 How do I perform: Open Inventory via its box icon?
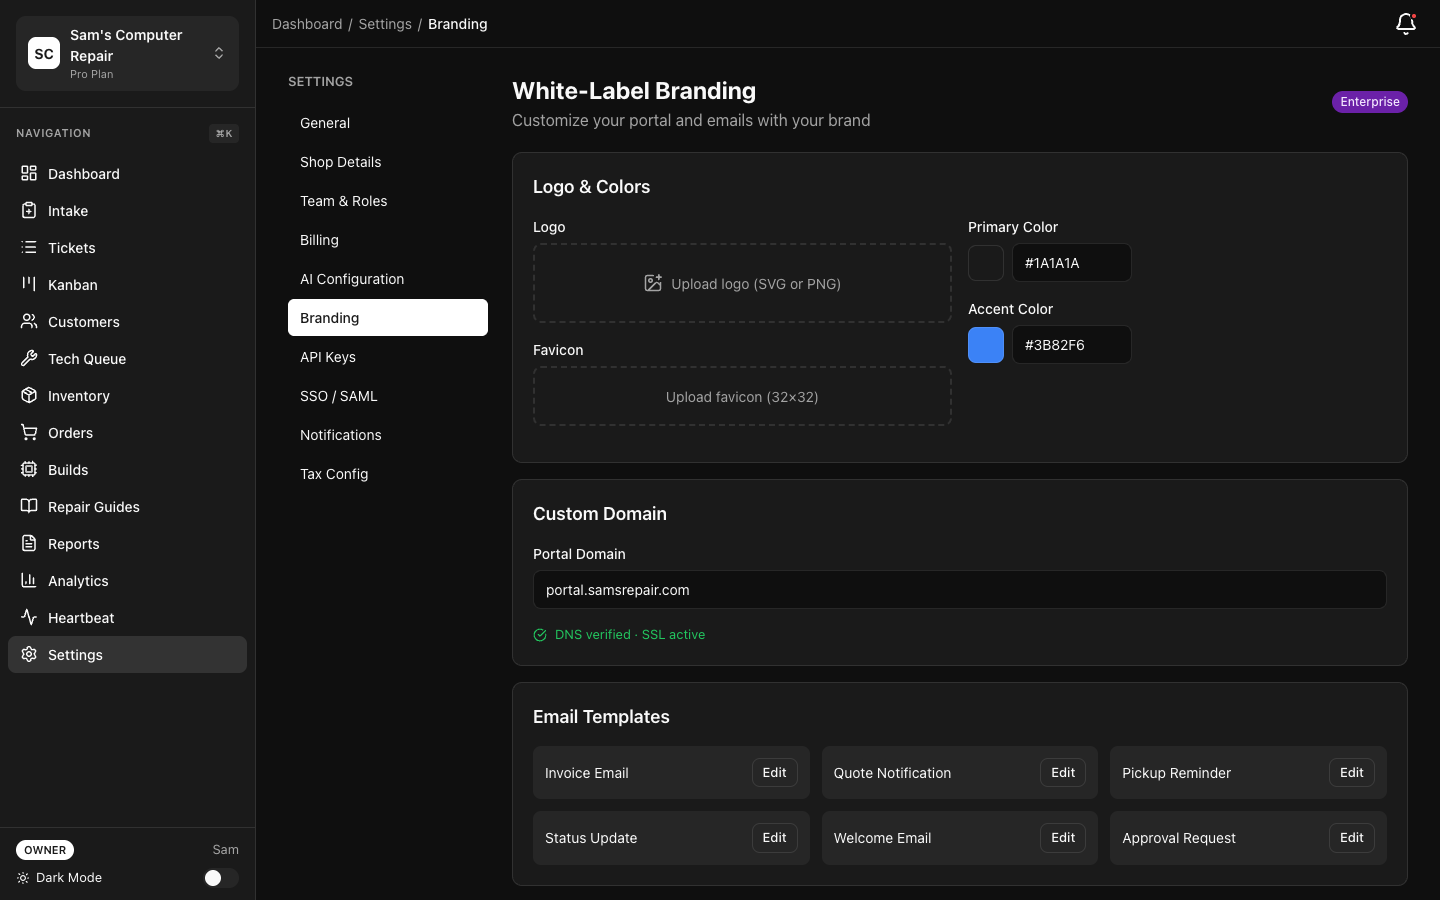(x=30, y=395)
